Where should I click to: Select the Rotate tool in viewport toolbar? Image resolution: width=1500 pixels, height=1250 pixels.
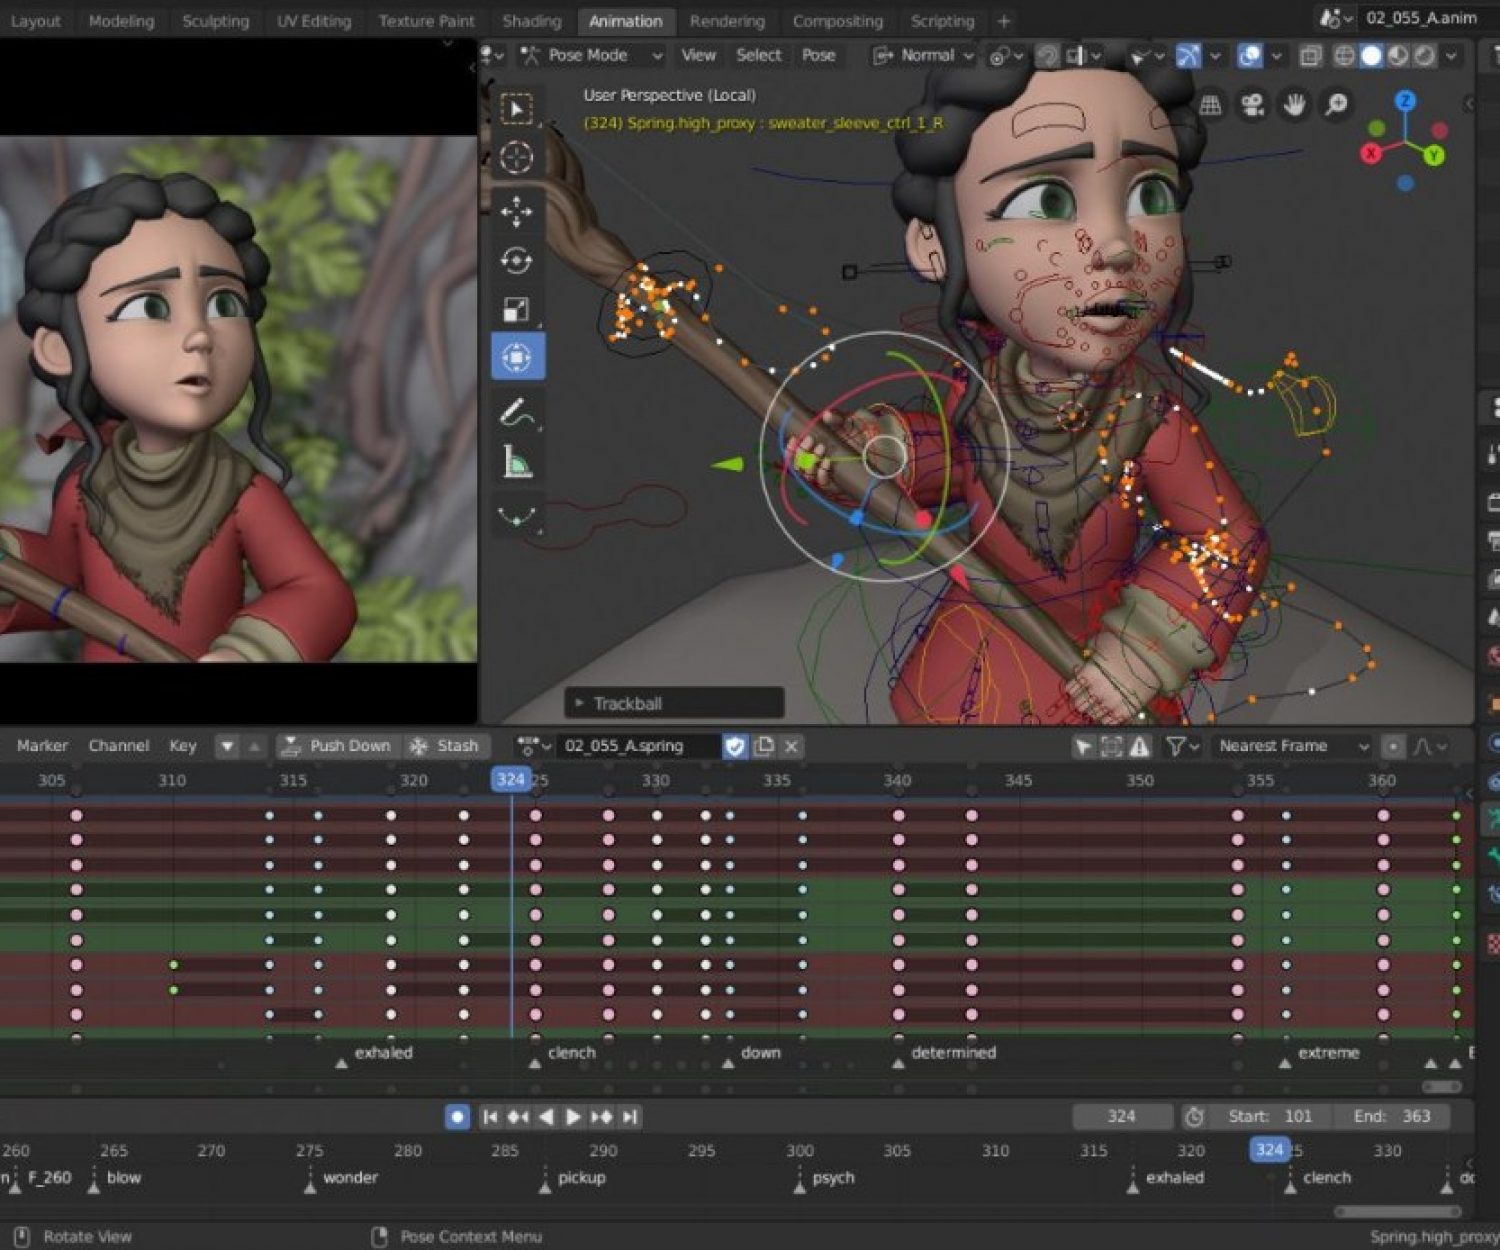516,261
